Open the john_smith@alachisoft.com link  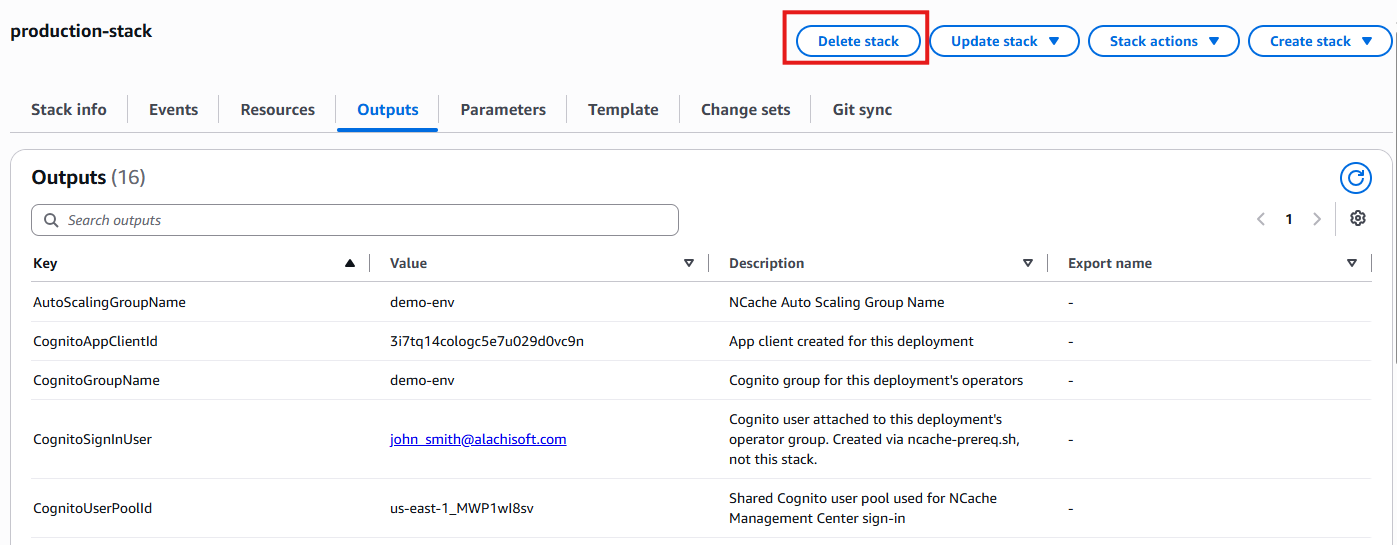(x=478, y=439)
